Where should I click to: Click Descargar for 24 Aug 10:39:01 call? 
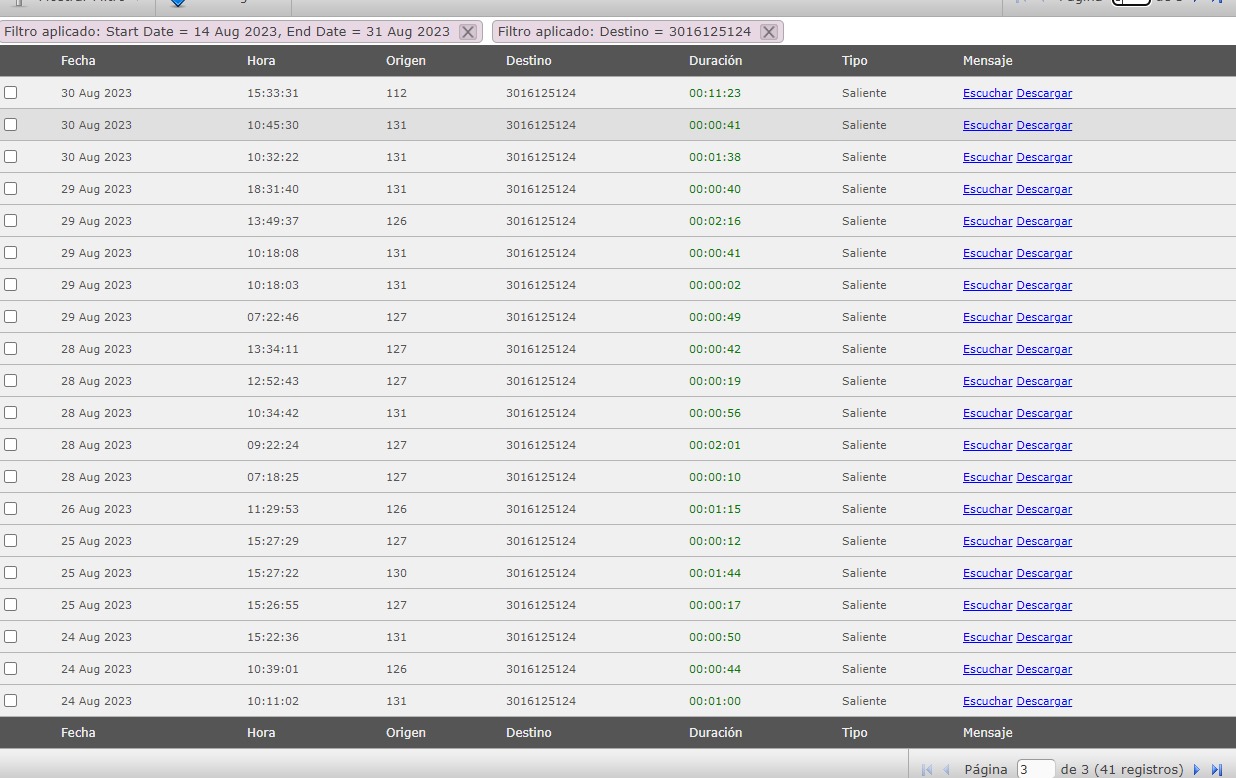1044,669
